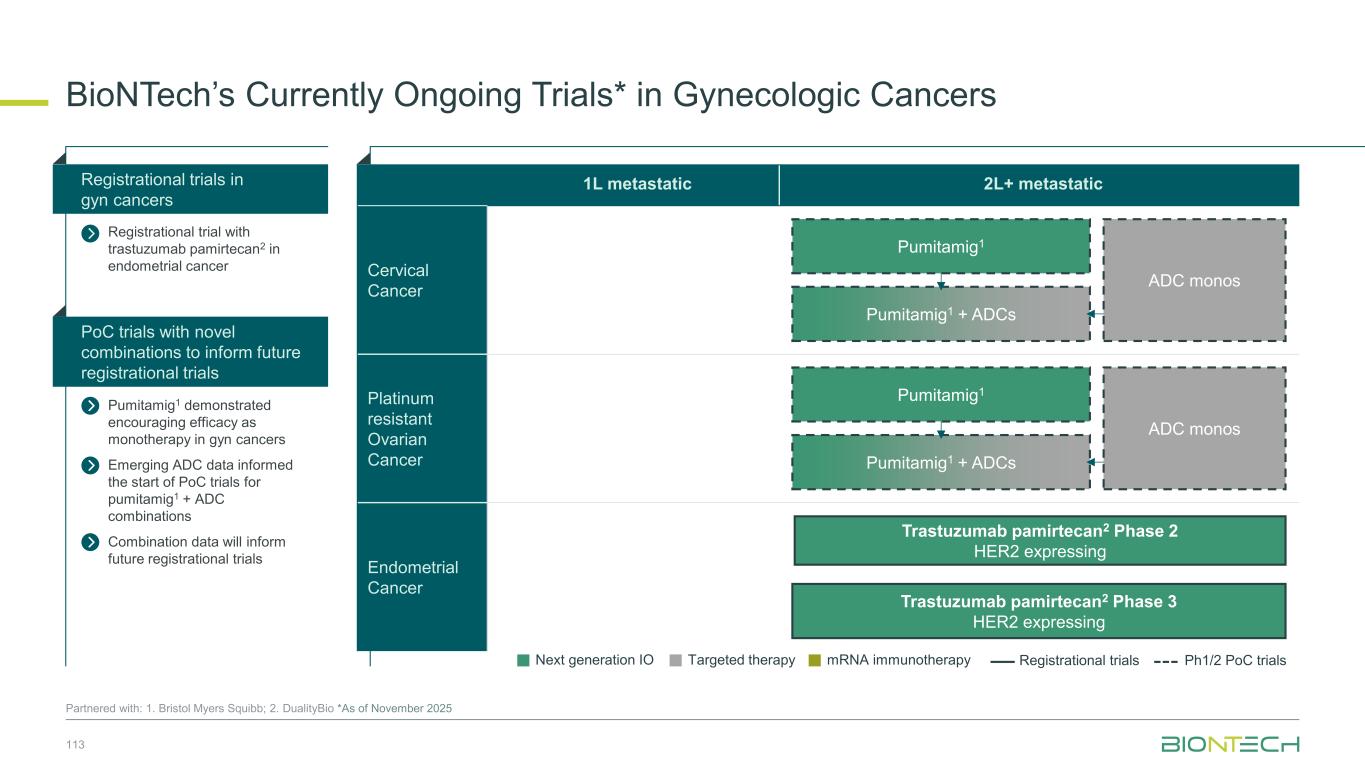Image resolution: width=1365 pixels, height=768 pixels.
Task: Select the green Next generation IO legend swatch
Action: (523, 660)
